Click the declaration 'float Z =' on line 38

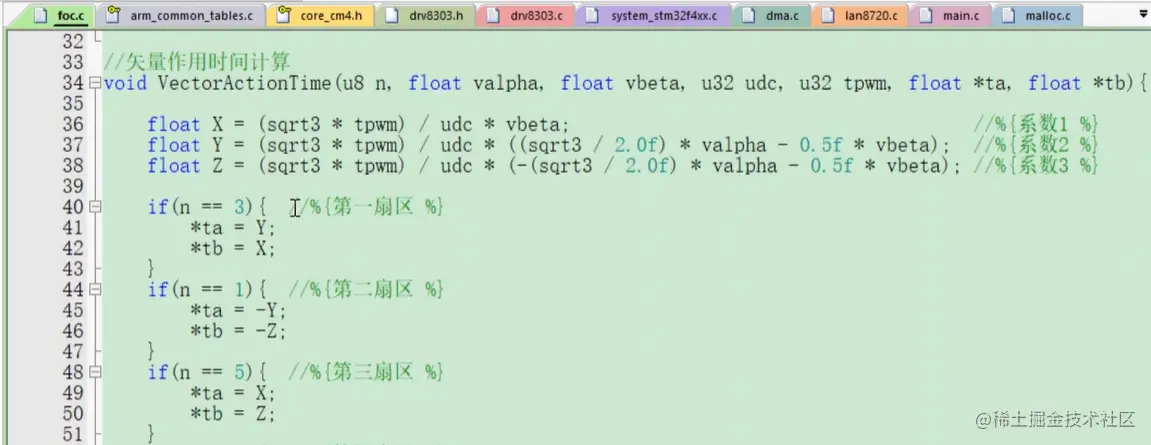pos(195,166)
